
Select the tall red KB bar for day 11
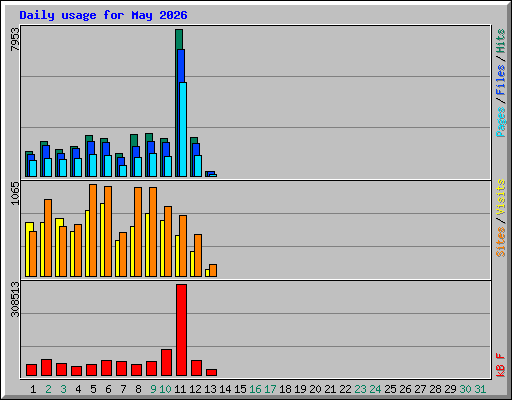click(x=181, y=330)
